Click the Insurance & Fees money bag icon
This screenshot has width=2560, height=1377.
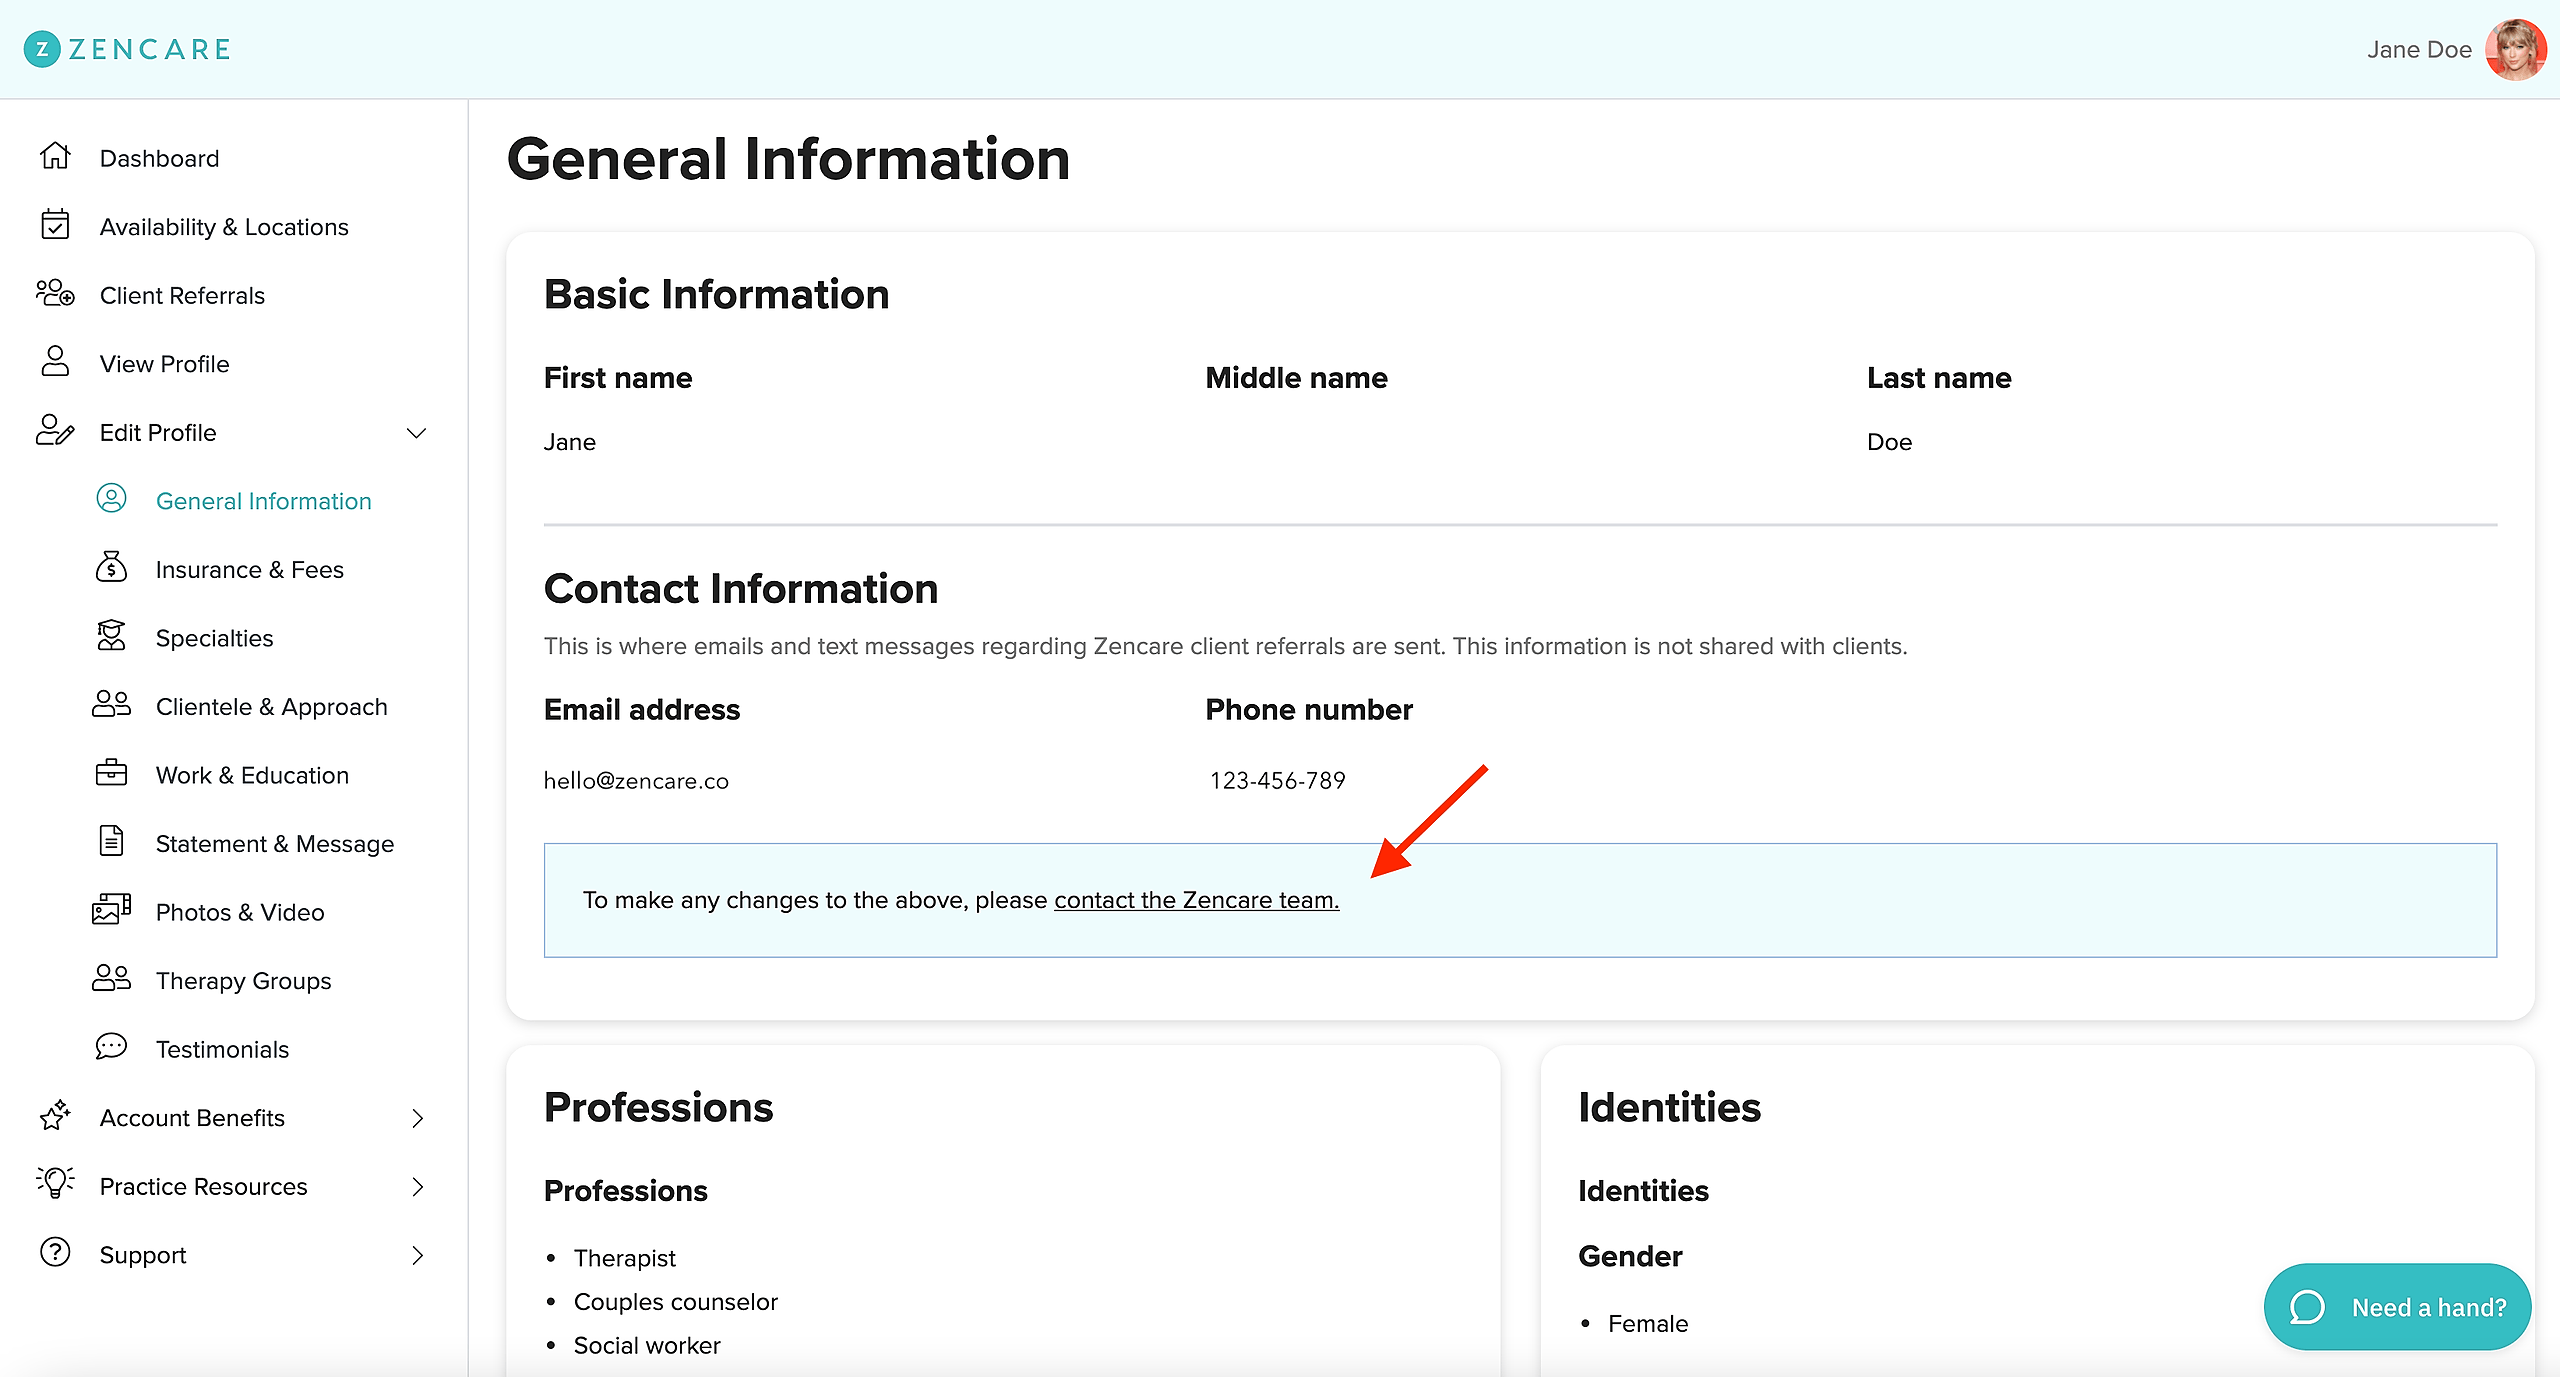click(x=111, y=568)
